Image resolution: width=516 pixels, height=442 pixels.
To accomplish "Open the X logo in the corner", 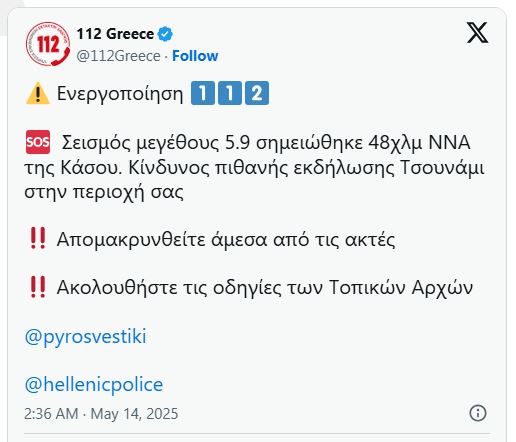I will click(477, 33).
